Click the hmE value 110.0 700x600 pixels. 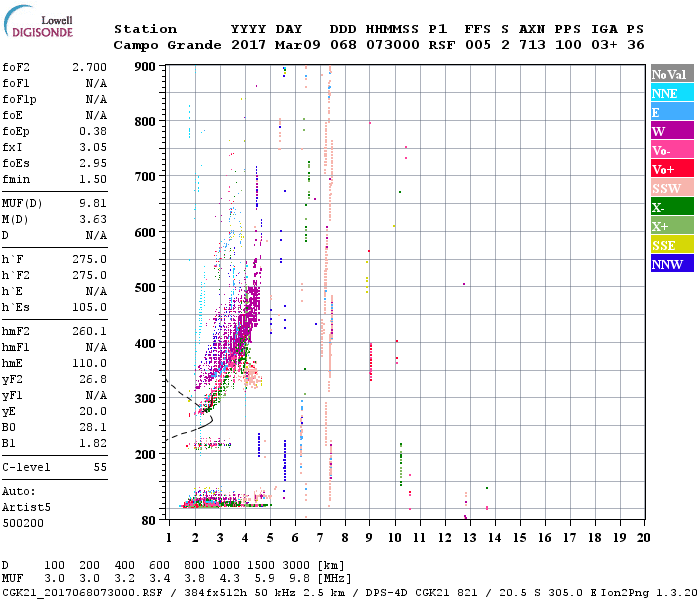click(x=89, y=364)
